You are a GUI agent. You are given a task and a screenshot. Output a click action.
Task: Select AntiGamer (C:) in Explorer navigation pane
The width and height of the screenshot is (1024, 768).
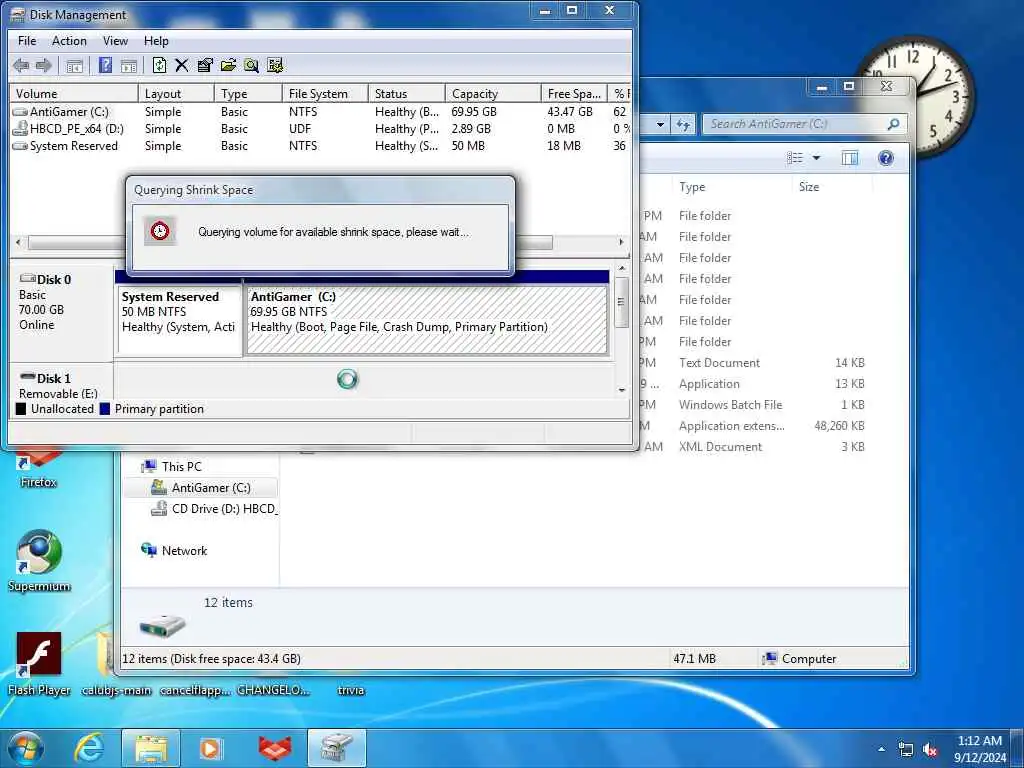click(x=201, y=487)
